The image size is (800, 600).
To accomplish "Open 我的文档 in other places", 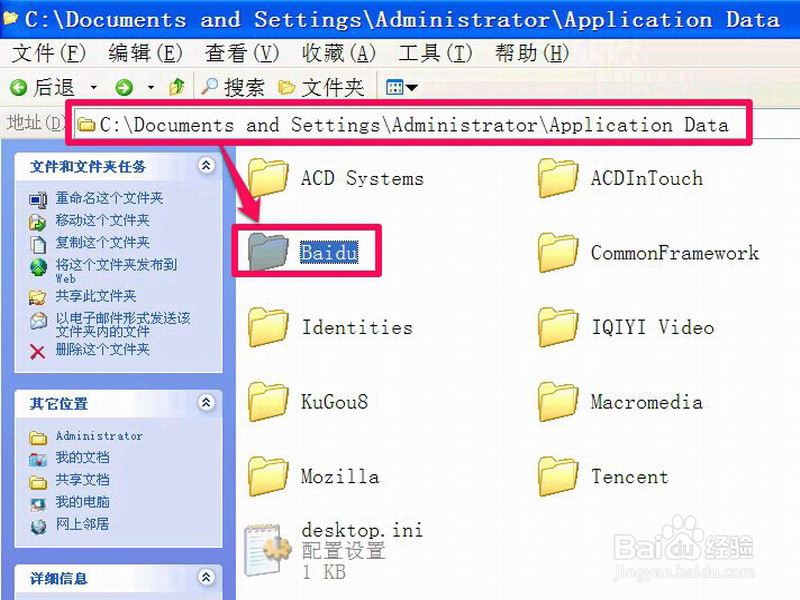I will click(83, 457).
